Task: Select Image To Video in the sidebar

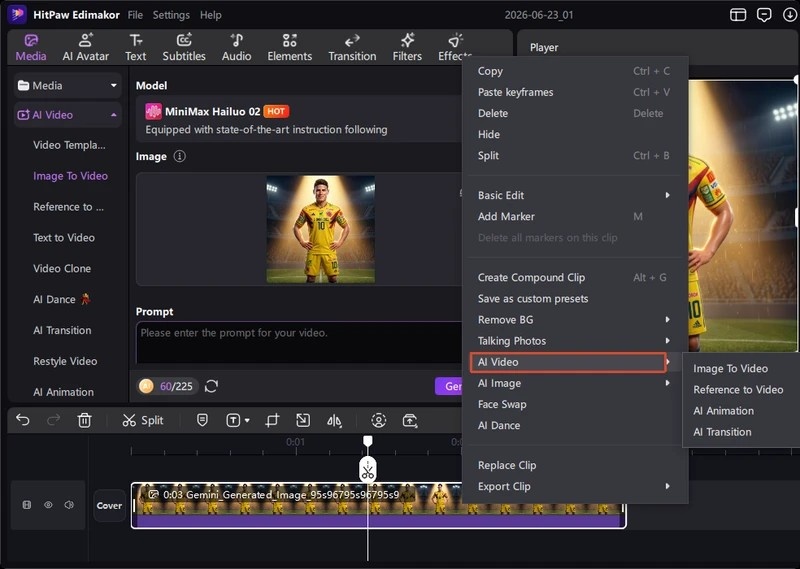Action: tap(70, 176)
